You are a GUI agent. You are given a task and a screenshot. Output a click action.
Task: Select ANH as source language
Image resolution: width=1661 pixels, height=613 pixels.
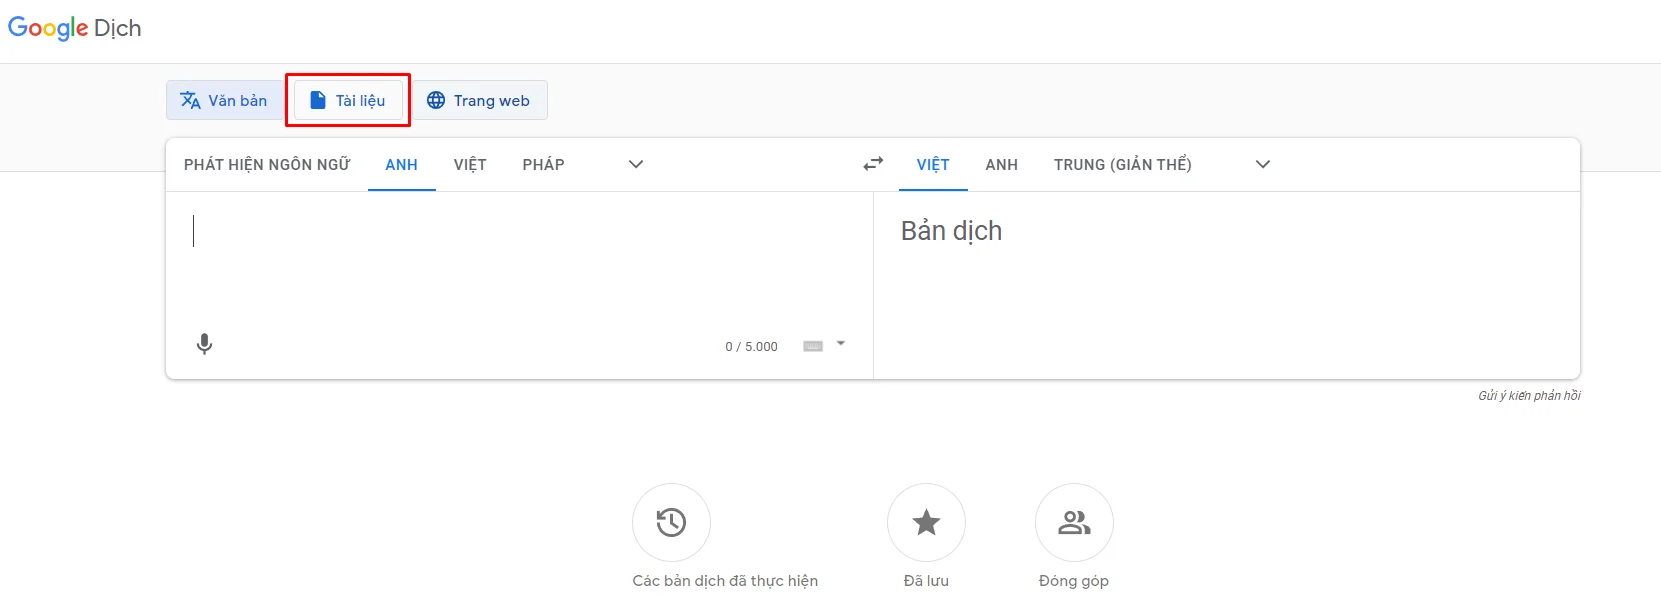402,165
